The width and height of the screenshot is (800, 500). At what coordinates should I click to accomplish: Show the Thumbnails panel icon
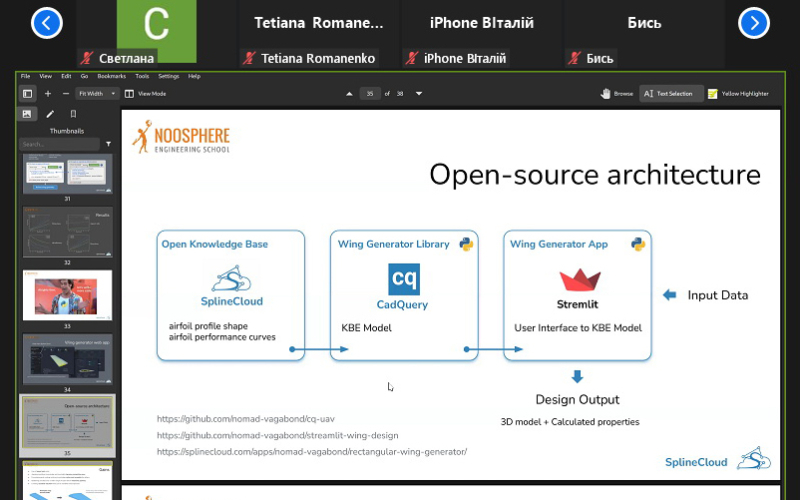point(27,114)
